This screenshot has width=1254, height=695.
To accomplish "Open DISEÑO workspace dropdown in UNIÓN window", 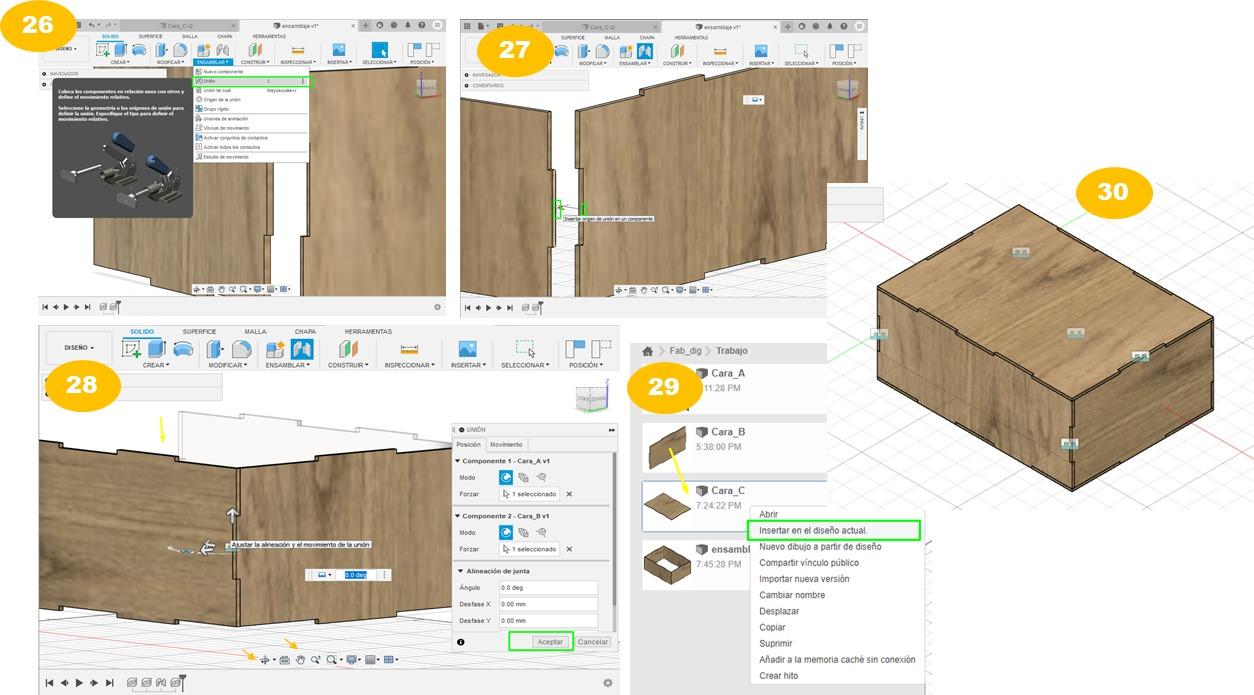I will click(79, 348).
